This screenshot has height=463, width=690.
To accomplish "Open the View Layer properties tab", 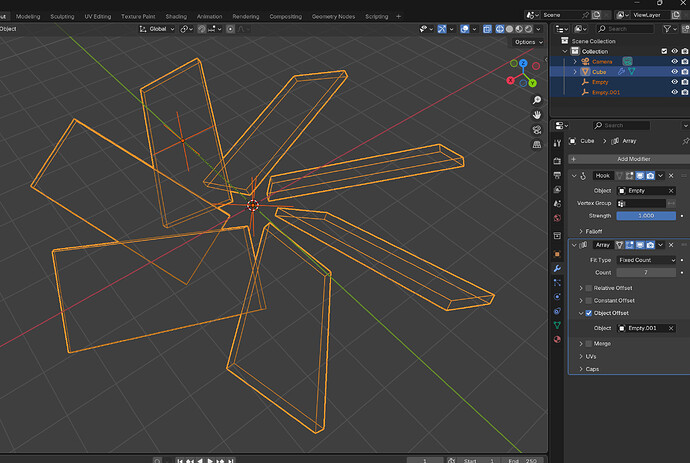I will 557,189.
